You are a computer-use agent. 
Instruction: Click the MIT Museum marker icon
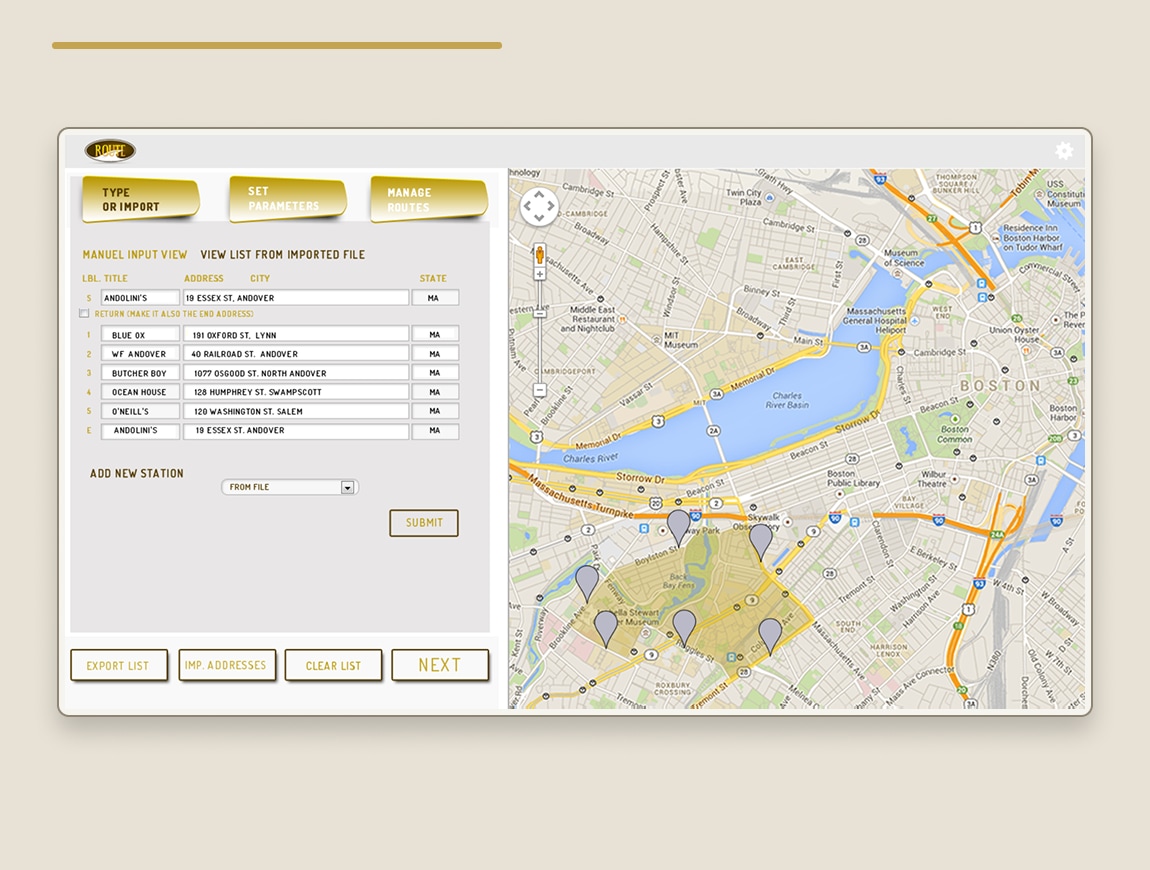point(656,340)
